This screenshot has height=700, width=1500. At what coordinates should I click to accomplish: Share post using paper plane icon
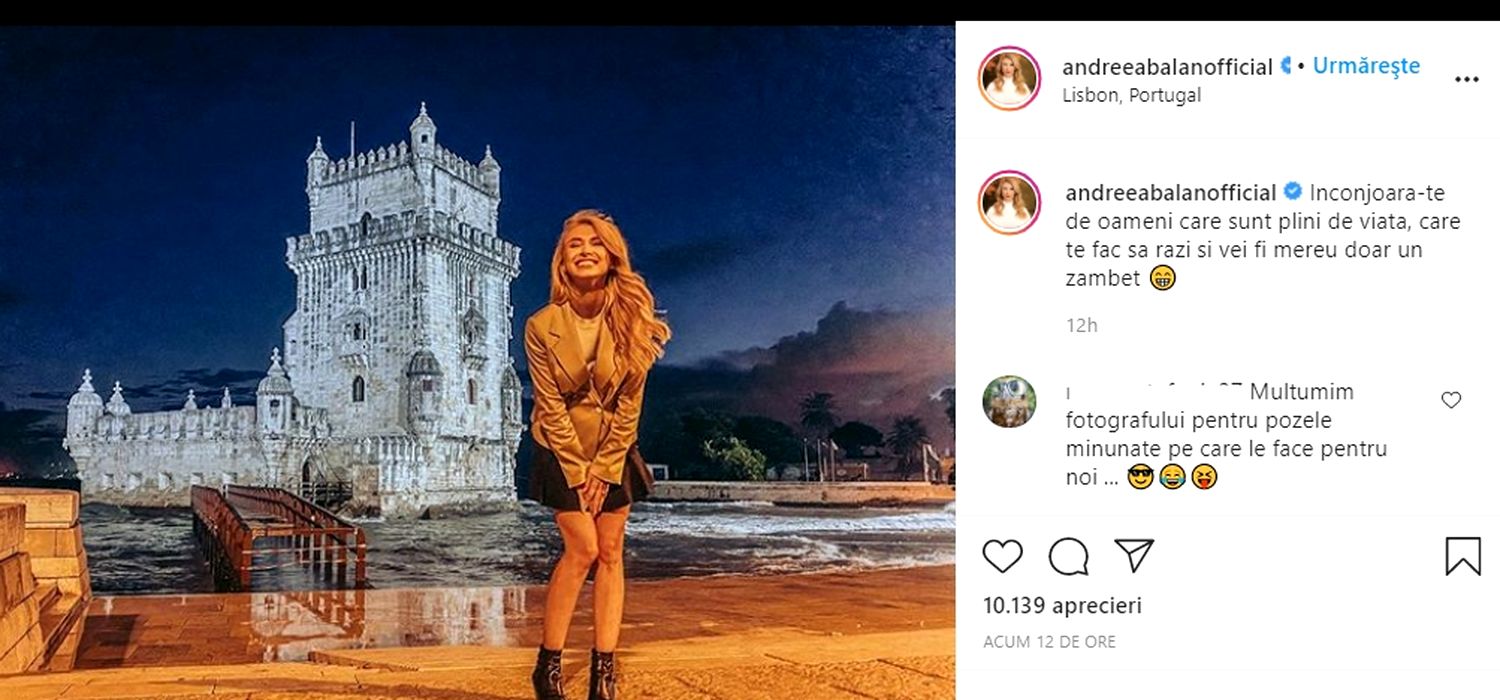click(x=1134, y=556)
